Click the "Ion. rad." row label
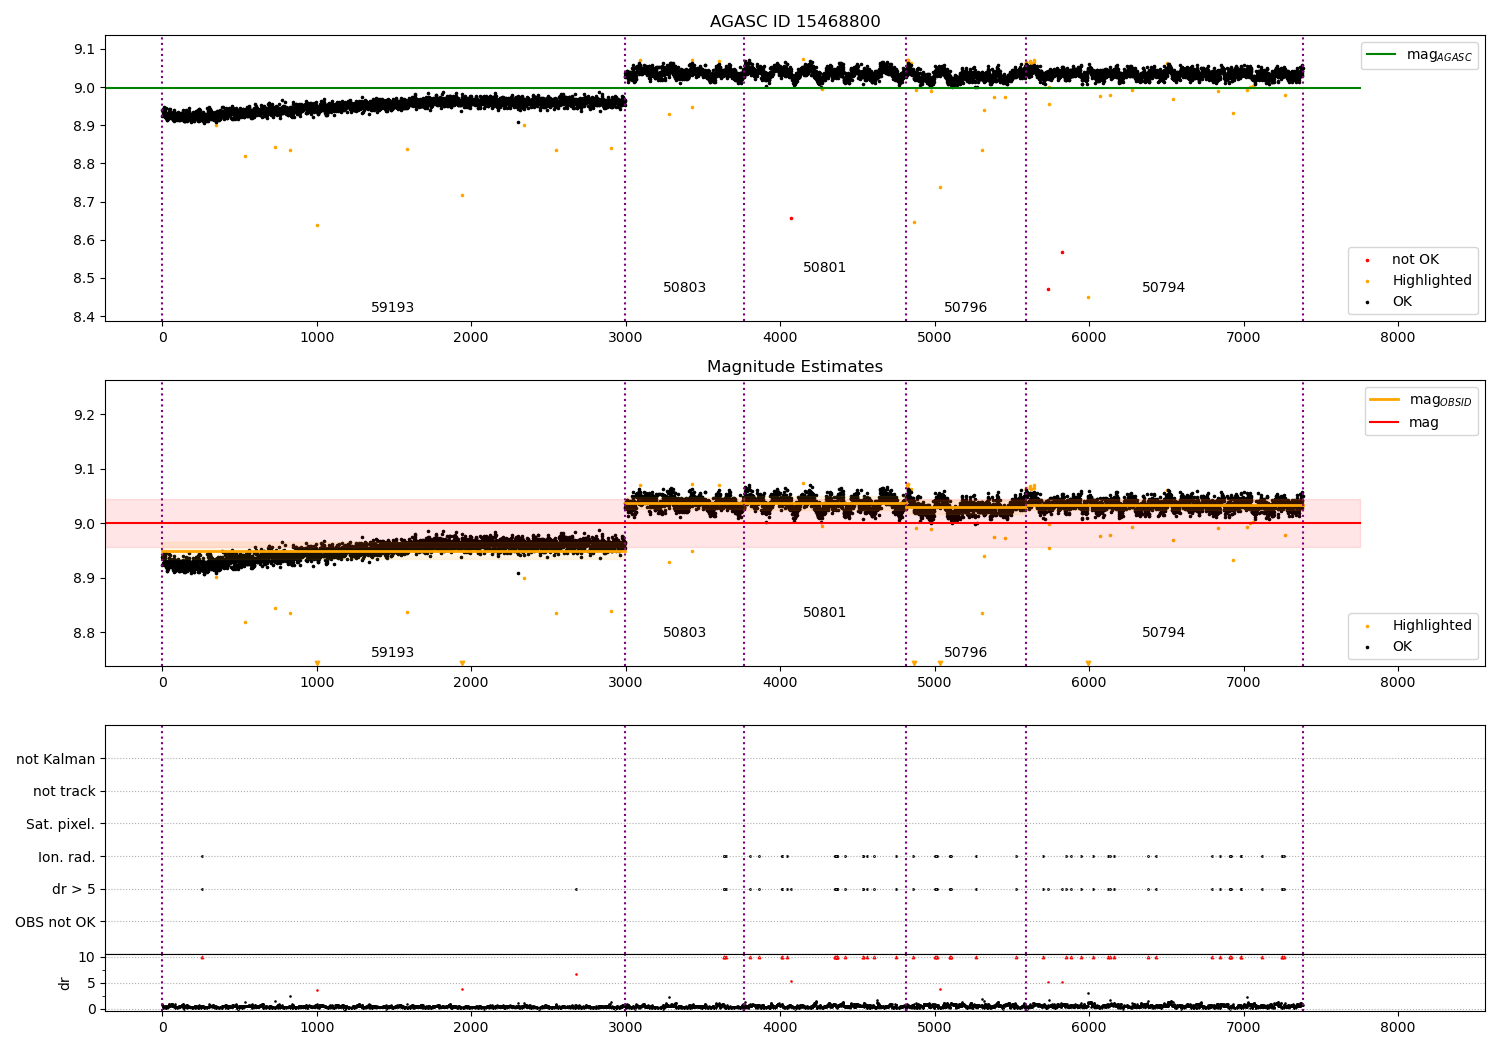 (x=67, y=857)
